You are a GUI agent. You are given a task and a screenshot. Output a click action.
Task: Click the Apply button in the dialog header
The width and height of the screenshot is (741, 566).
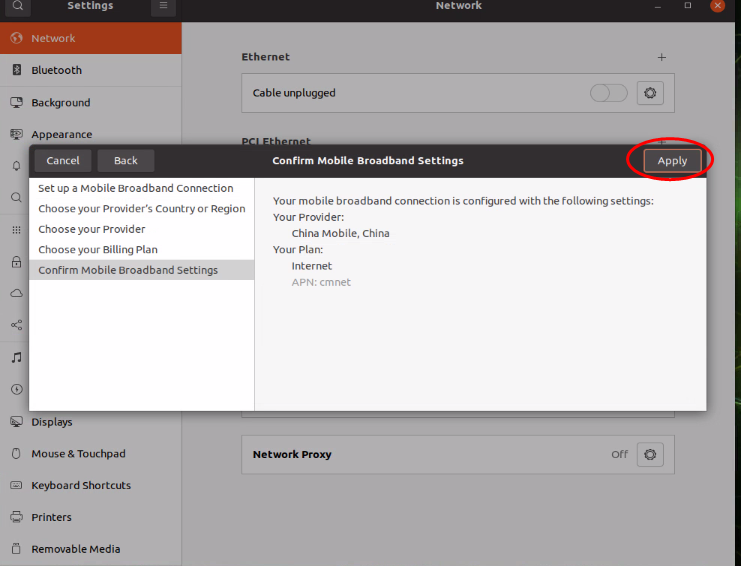[x=672, y=161]
